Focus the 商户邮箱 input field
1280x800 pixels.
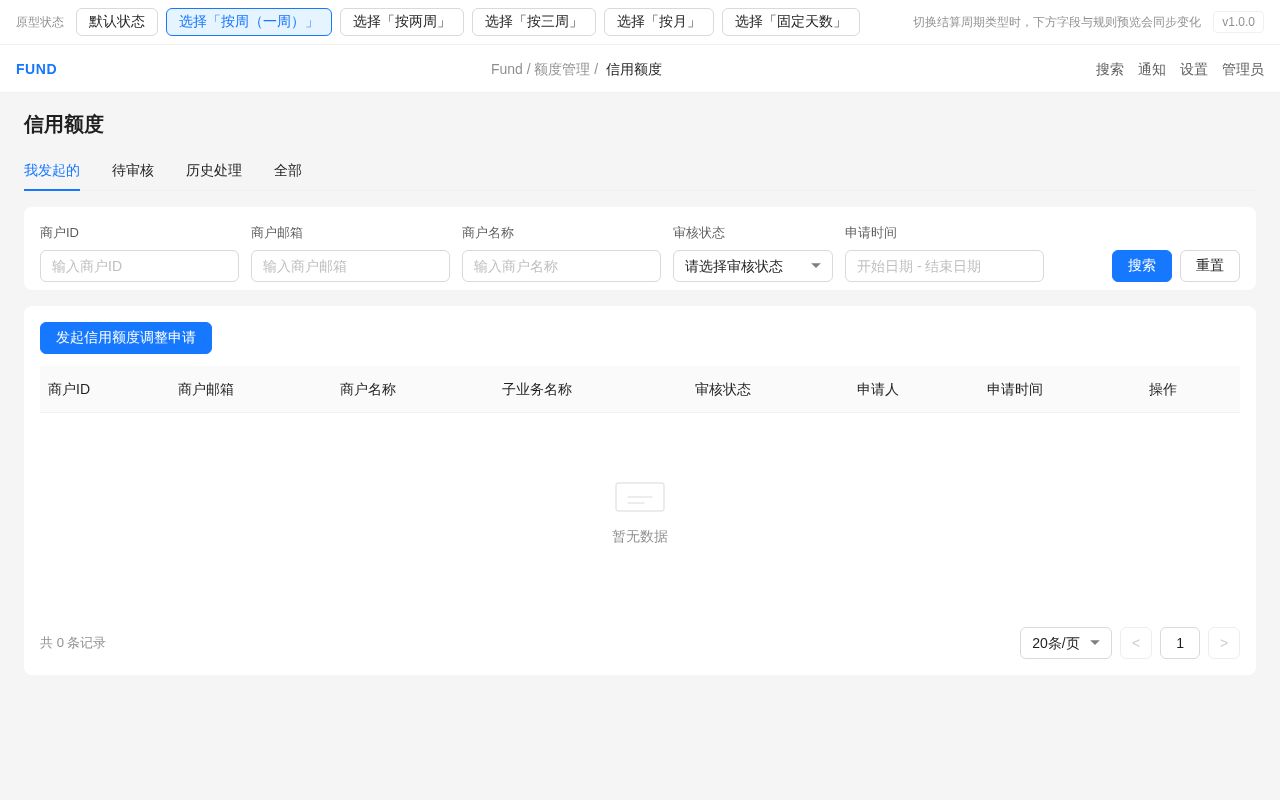pyautogui.click(x=350, y=266)
